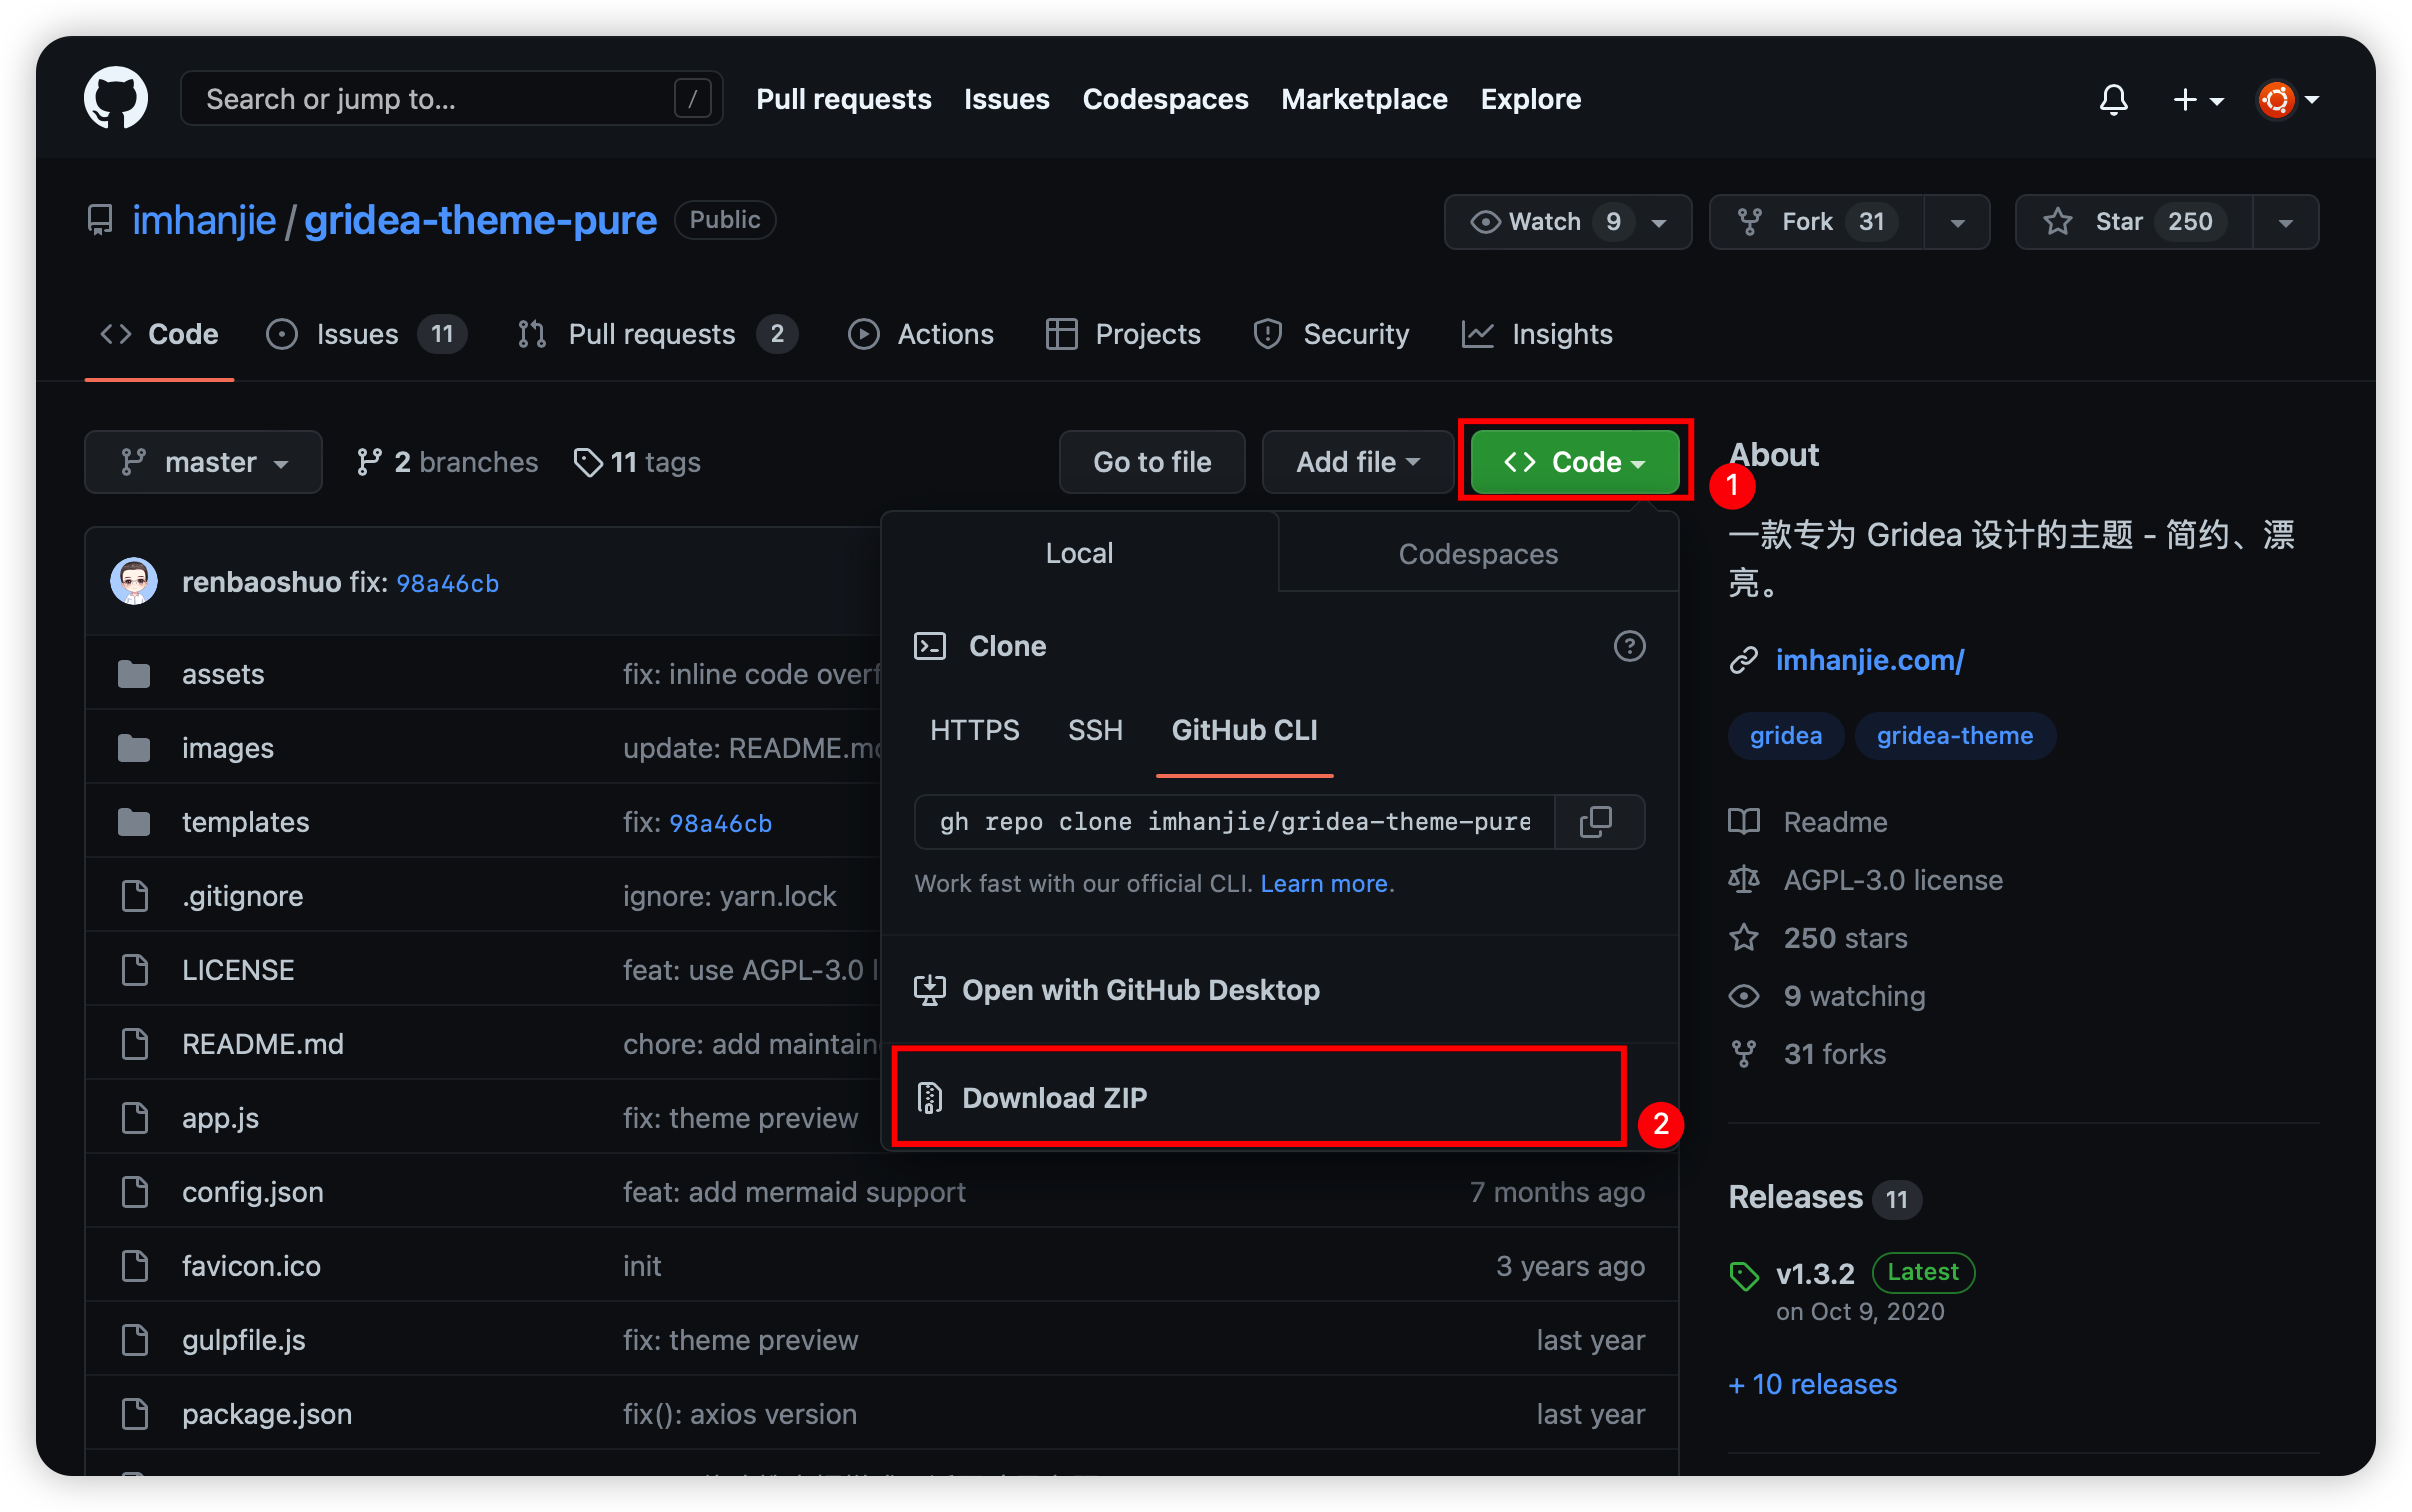Click the Clone help question mark icon
The width and height of the screenshot is (2412, 1512).
pos(1629,646)
